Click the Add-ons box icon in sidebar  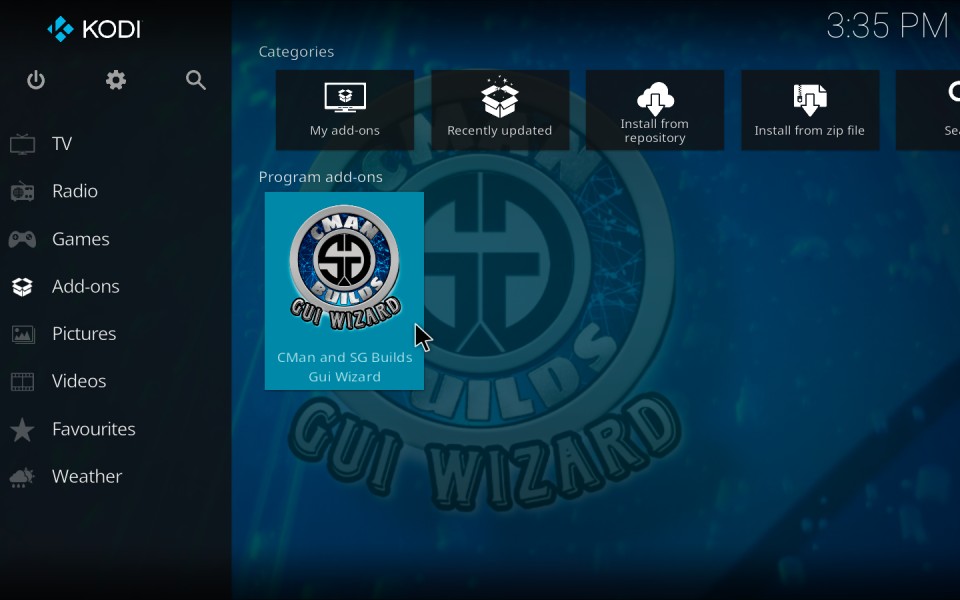point(22,287)
